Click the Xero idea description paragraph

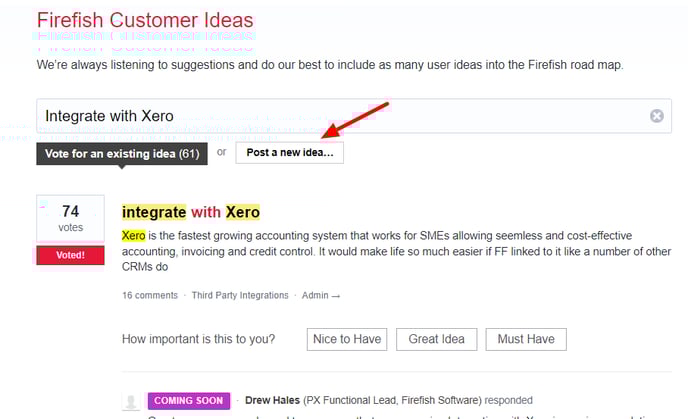coord(396,251)
